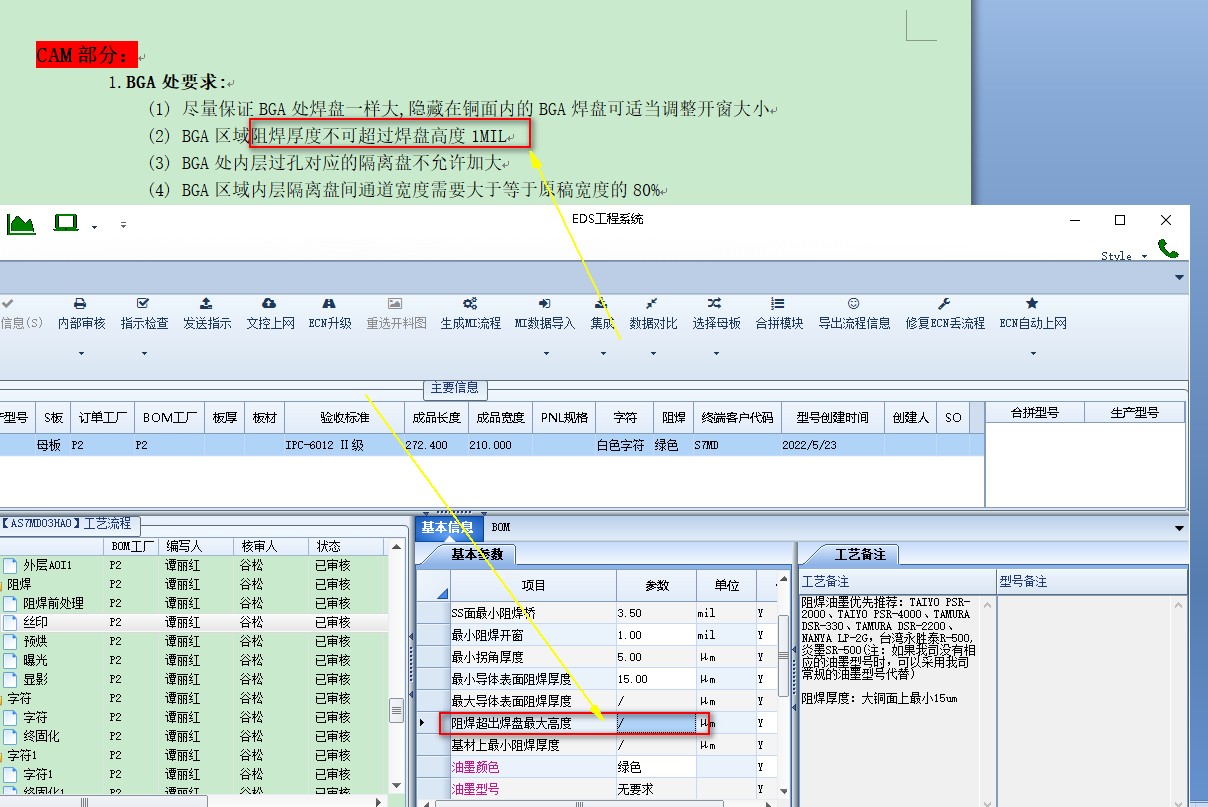Click the 油墨颜色 parameter value 绿色
Screen dimensions: 1208x807
tap(655, 767)
